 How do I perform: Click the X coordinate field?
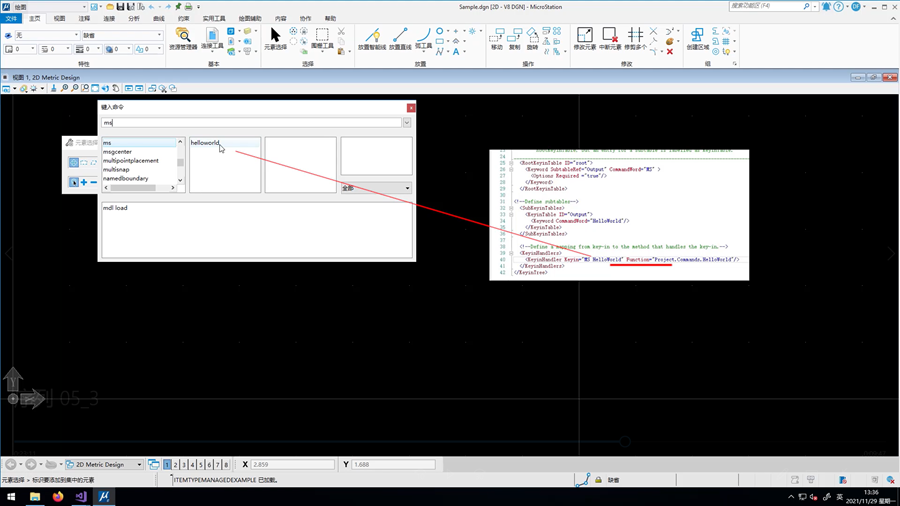(292, 464)
